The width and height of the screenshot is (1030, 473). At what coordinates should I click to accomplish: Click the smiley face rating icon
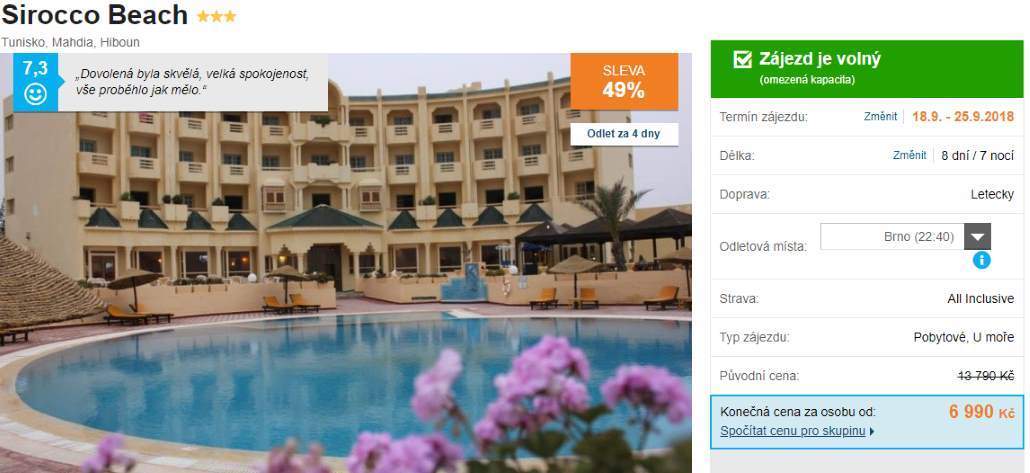[35, 94]
